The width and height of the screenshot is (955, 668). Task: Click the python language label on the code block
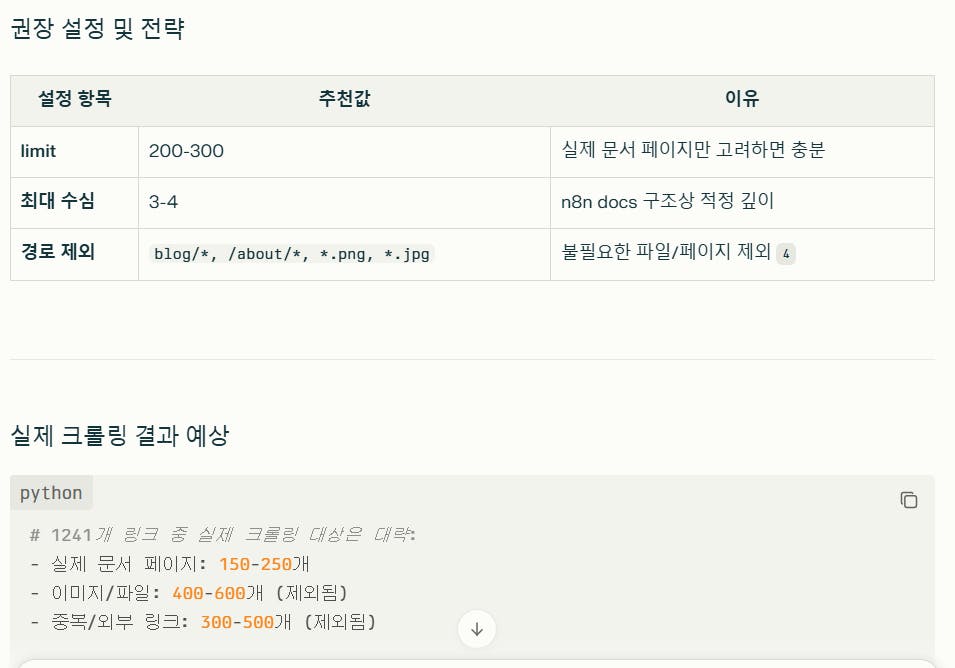51,492
